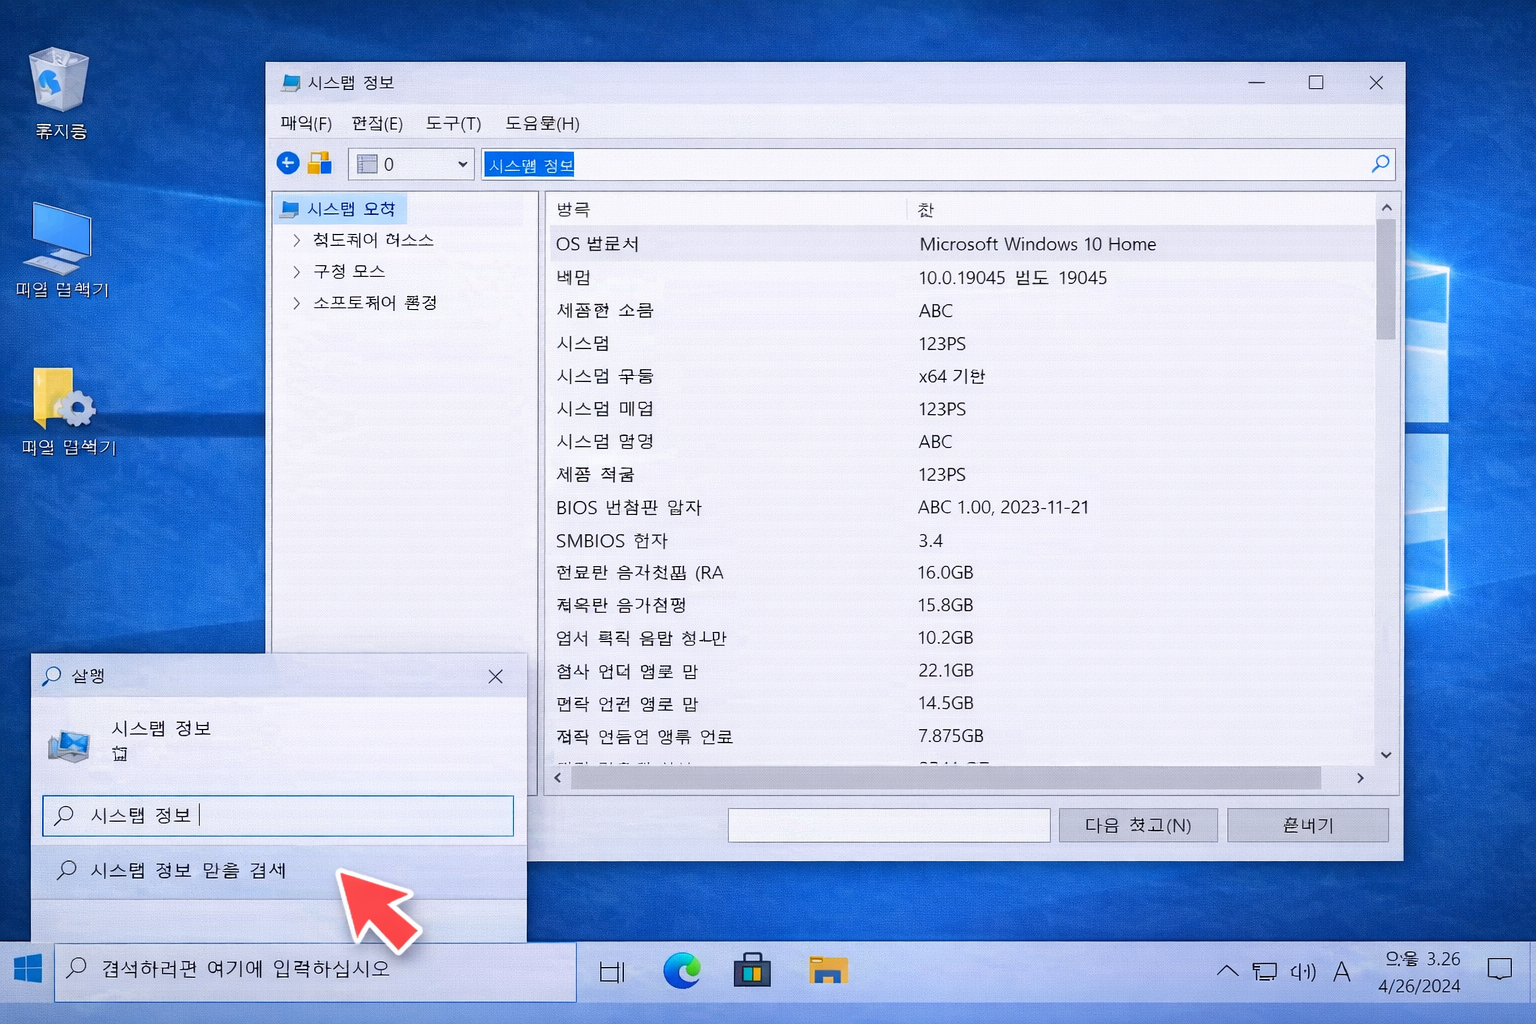
Task: Click the Find Next (N) button
Action: point(1138,825)
